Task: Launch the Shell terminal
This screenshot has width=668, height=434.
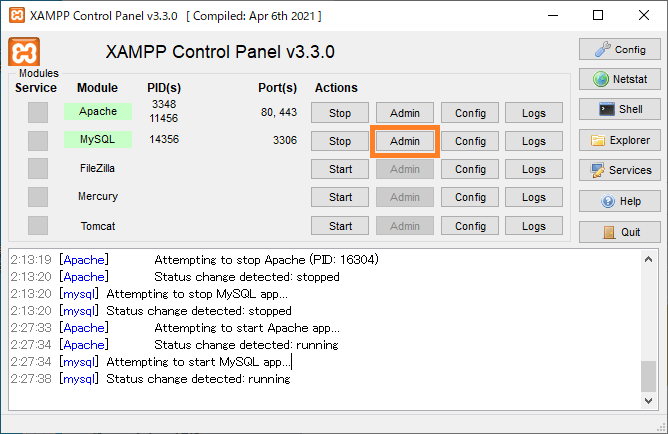Action: click(619, 109)
